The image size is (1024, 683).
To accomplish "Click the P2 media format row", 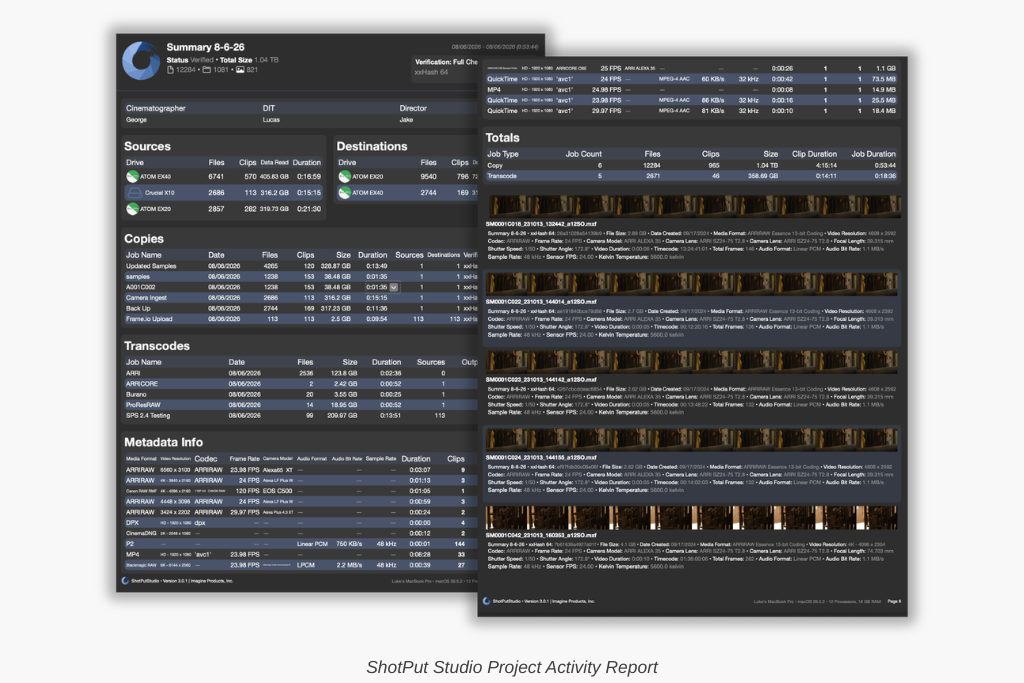I will click(x=300, y=544).
